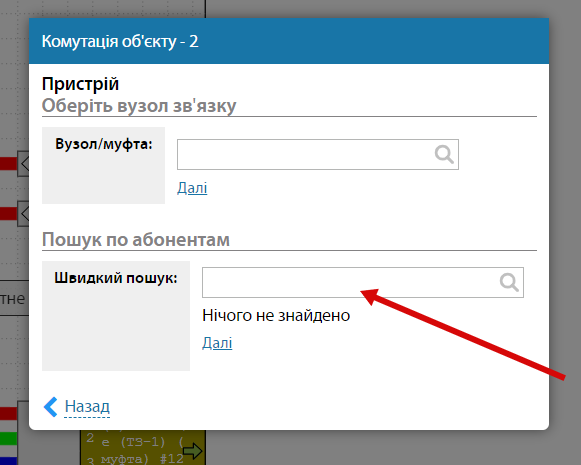Click magnifier icon in Вузол/муфта field
The height and width of the screenshot is (465, 581).
pyautogui.click(x=444, y=154)
